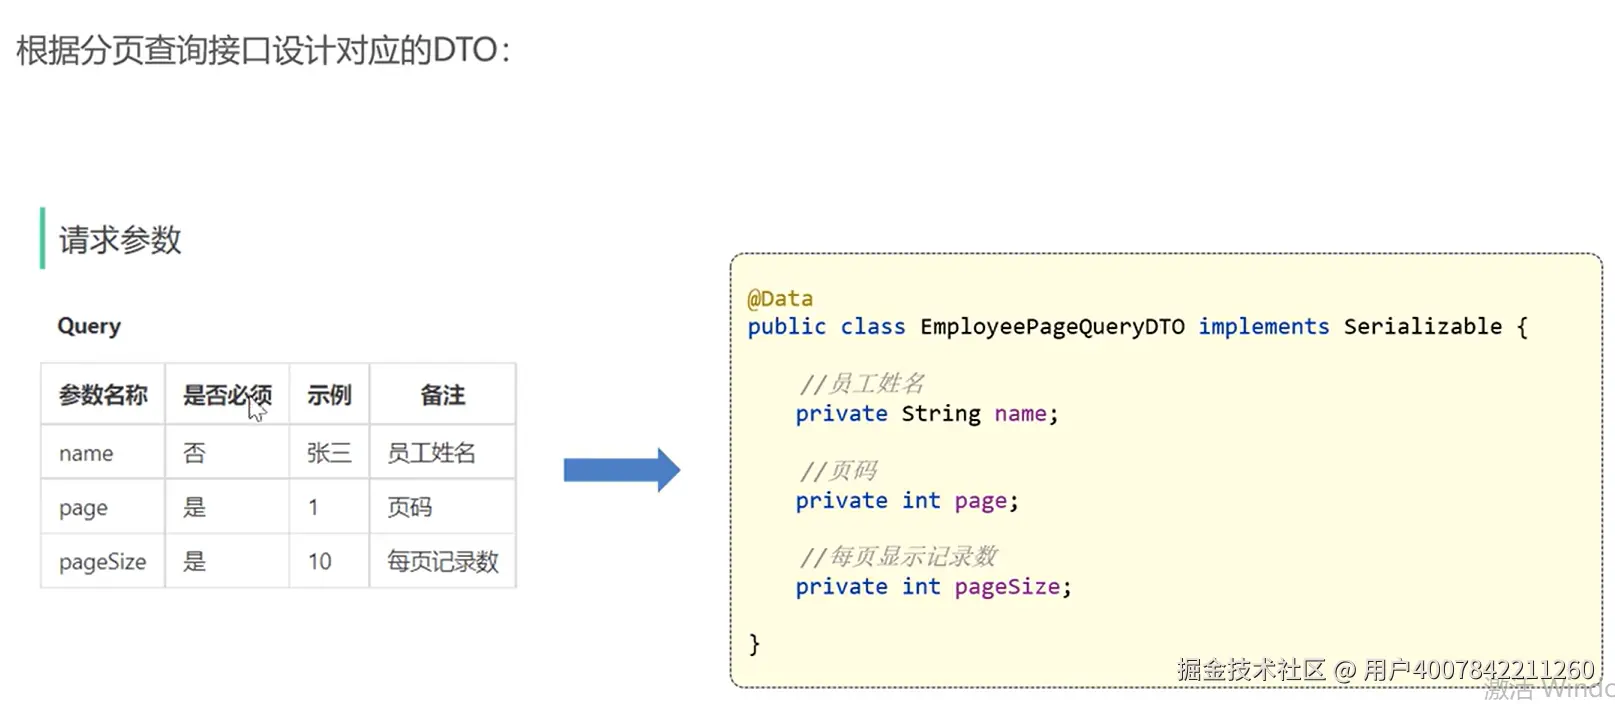This screenshot has width=1615, height=704.
Task: Click the 是否必须 column header
Action: tap(227, 395)
